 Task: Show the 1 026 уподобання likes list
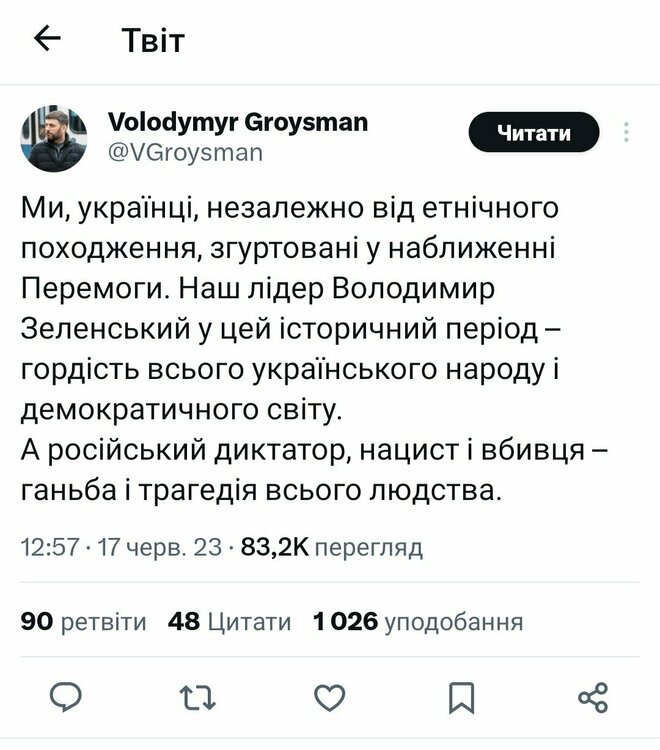418,622
